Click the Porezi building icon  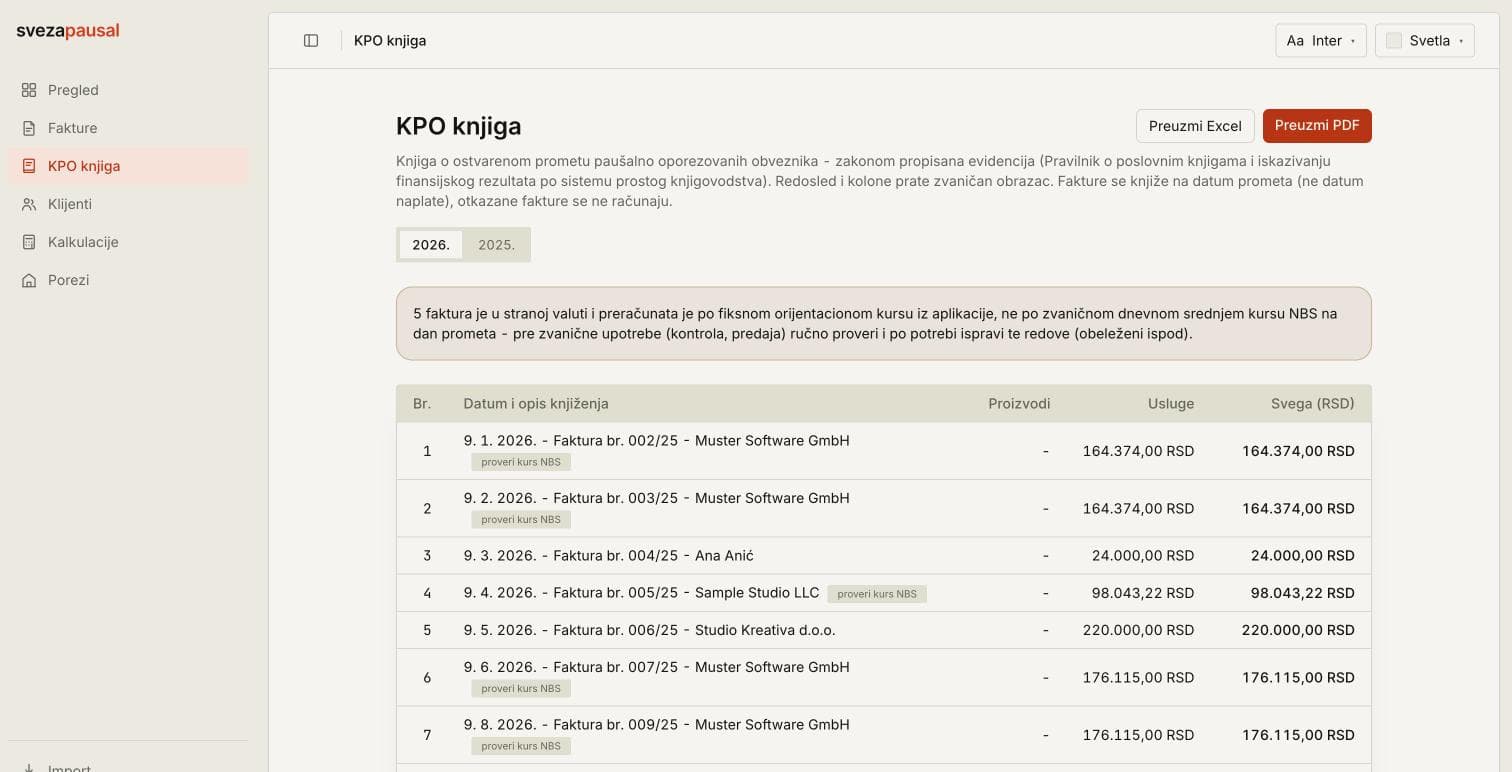click(29, 280)
